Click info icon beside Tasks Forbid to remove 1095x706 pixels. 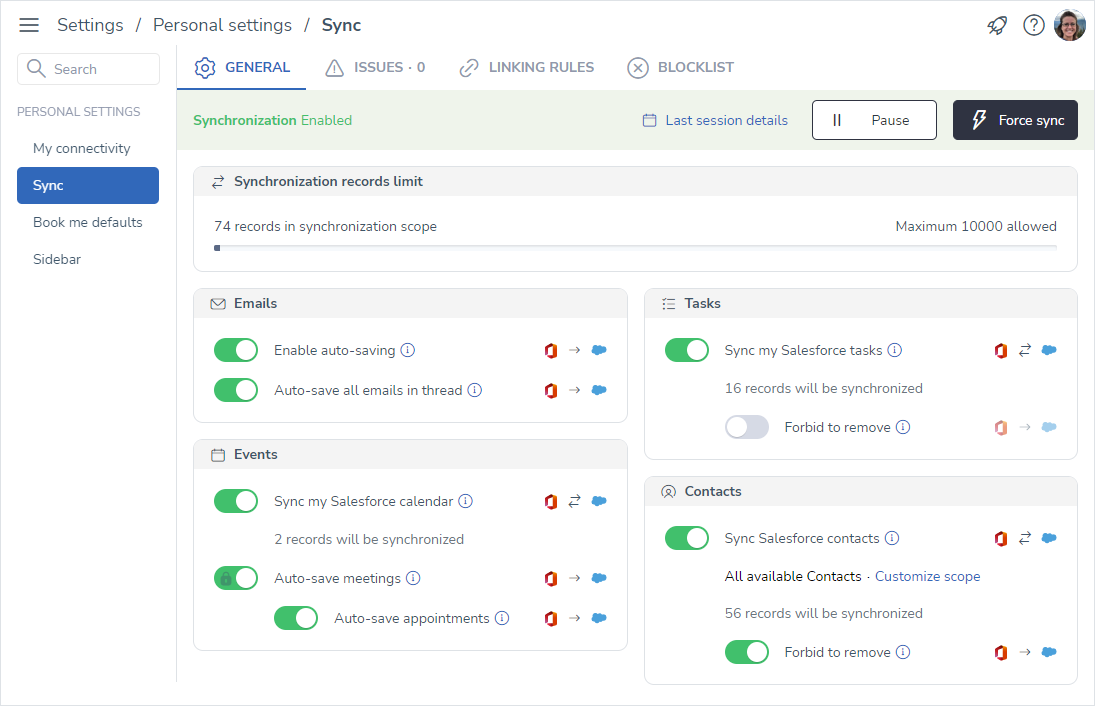[x=903, y=427]
